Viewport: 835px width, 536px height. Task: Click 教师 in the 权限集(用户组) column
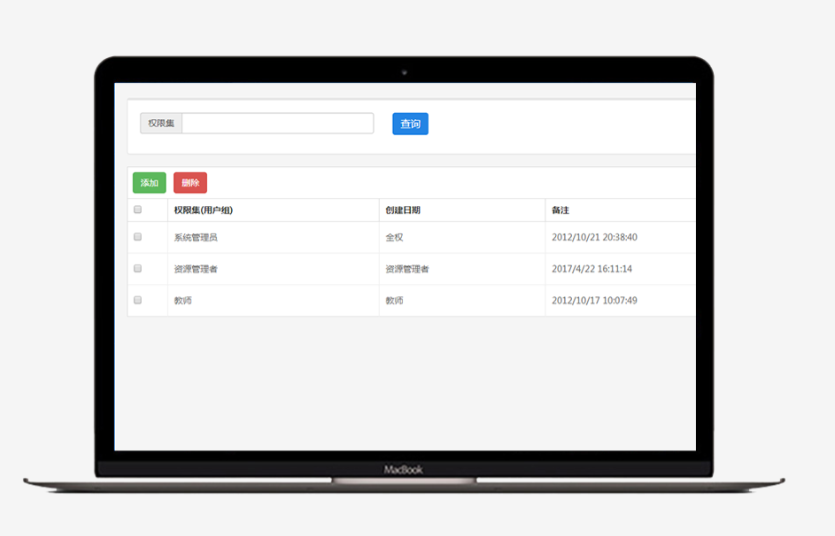click(x=182, y=300)
